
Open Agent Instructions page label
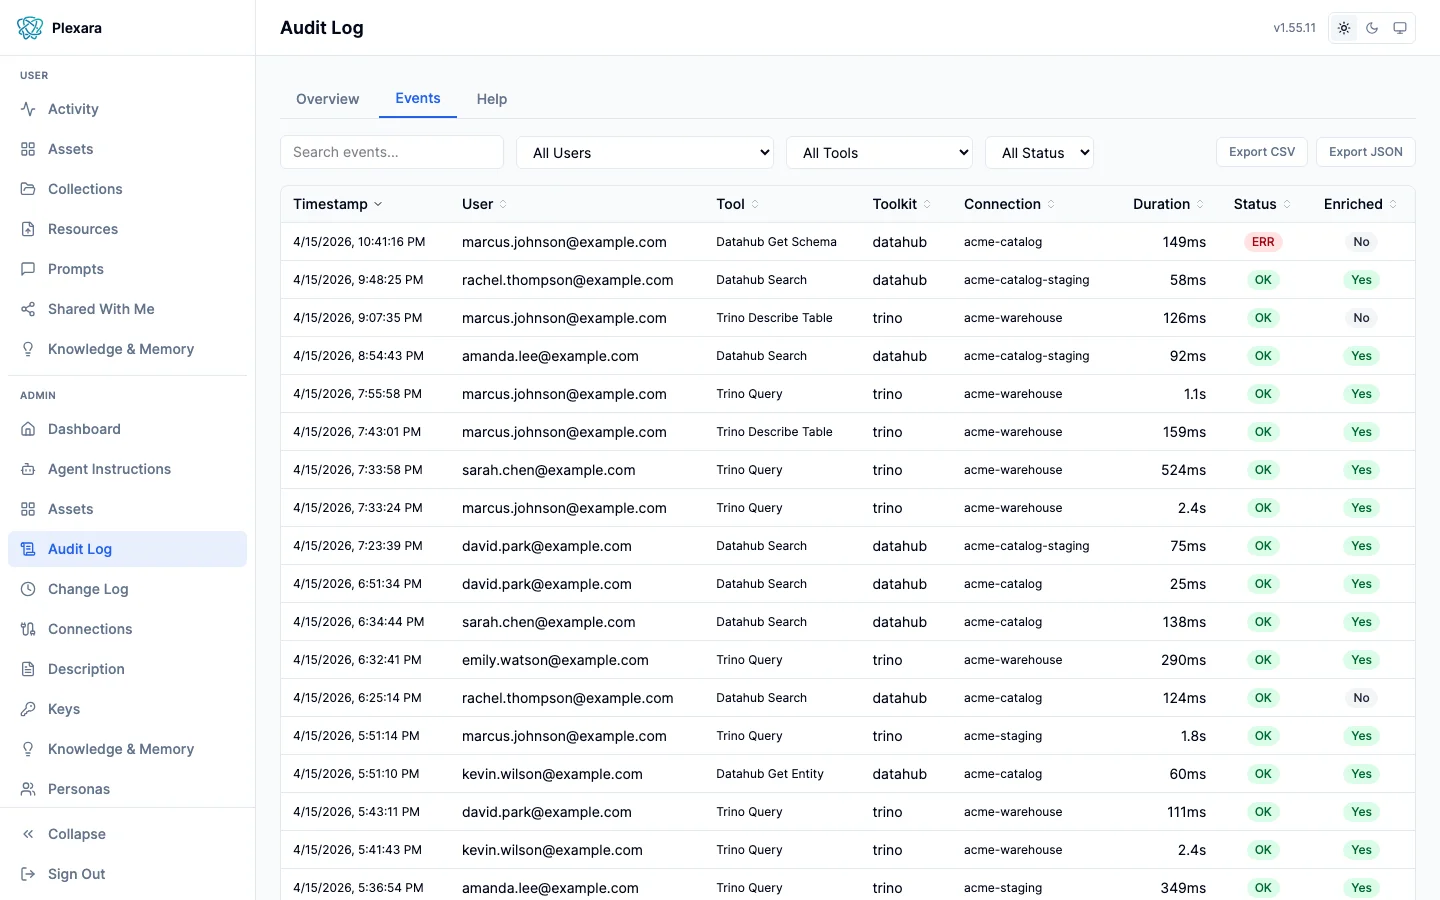(x=109, y=469)
